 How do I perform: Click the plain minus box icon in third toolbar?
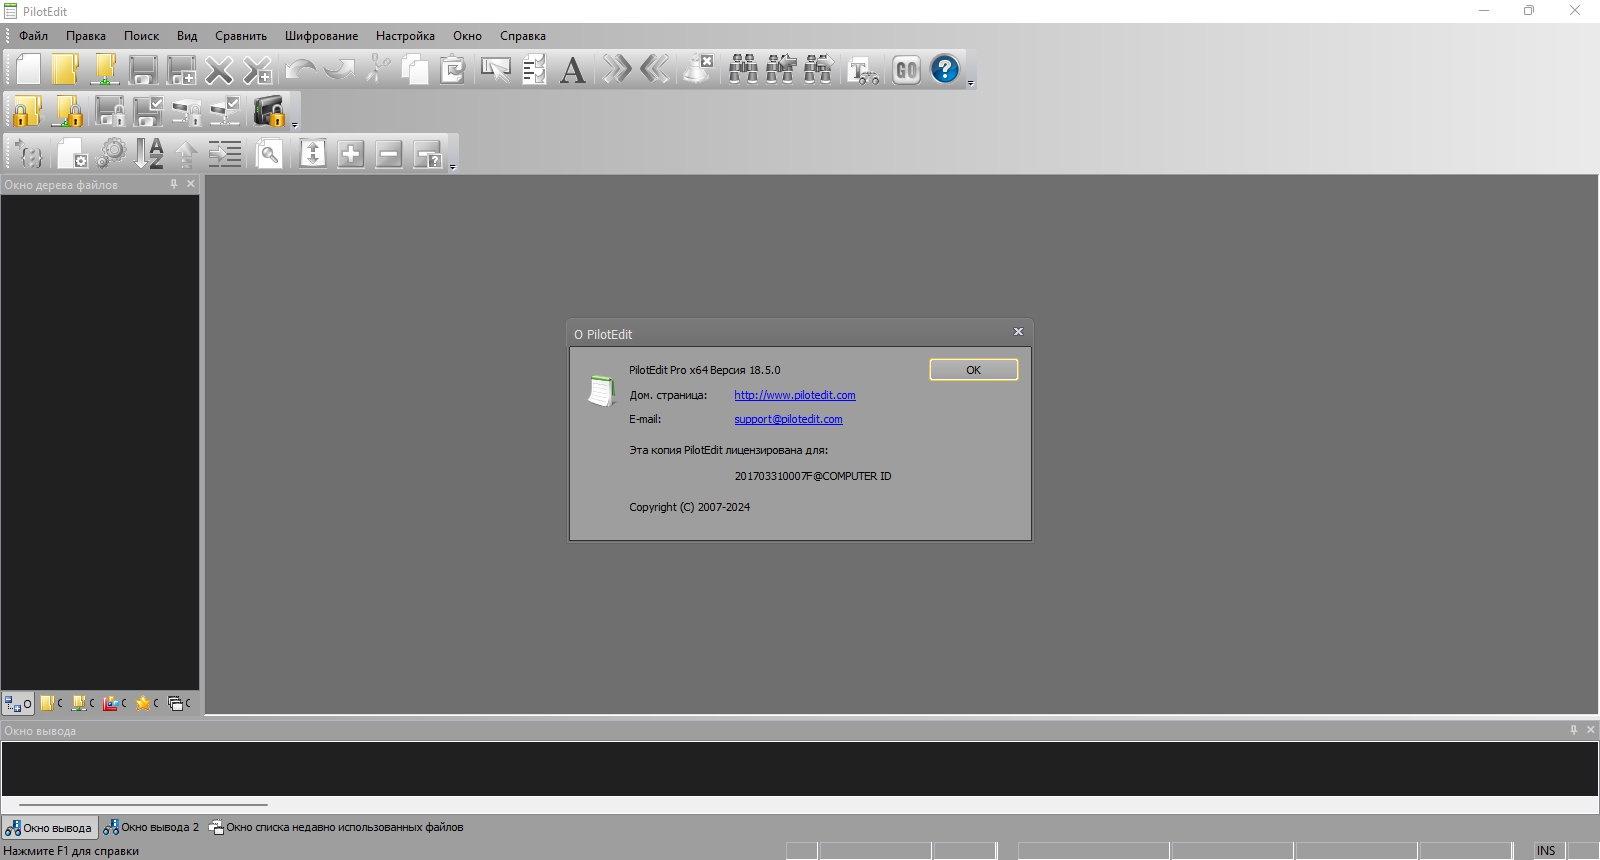coord(389,153)
